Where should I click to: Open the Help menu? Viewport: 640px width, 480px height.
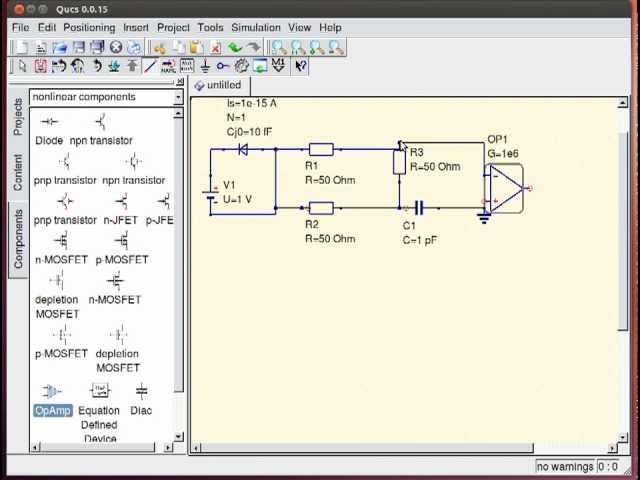tap(330, 28)
